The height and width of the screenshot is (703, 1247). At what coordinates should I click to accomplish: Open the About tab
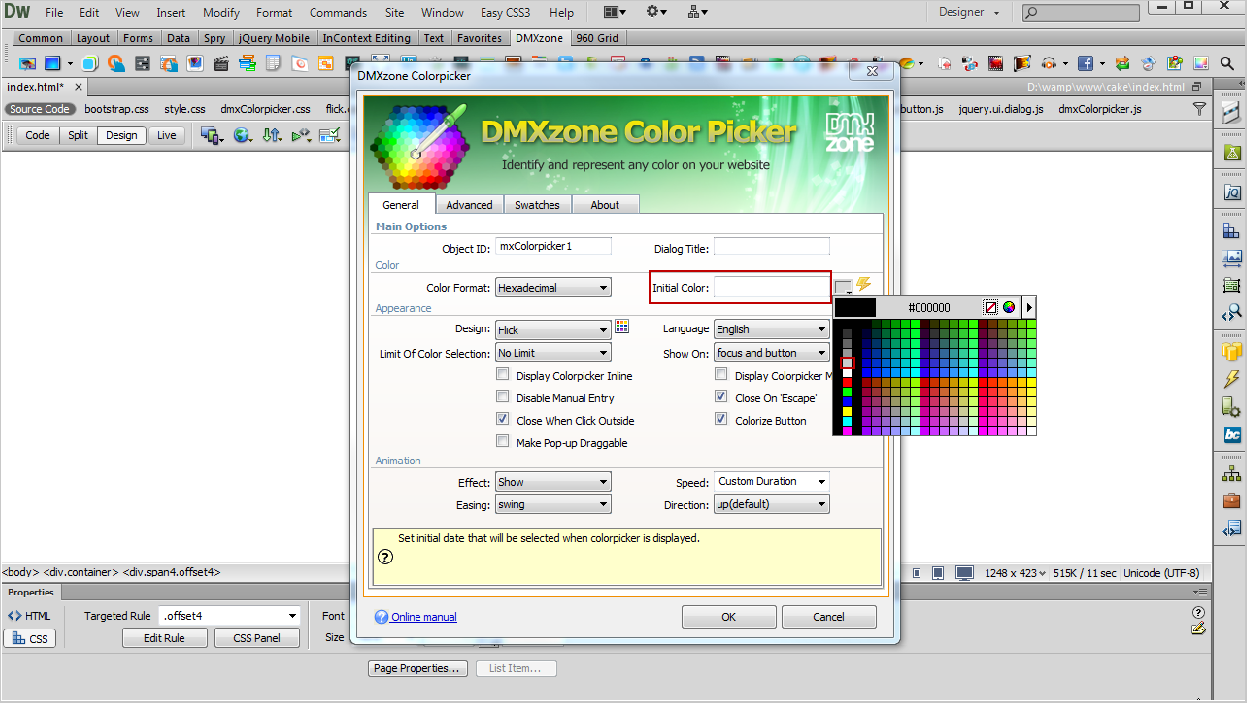[605, 205]
